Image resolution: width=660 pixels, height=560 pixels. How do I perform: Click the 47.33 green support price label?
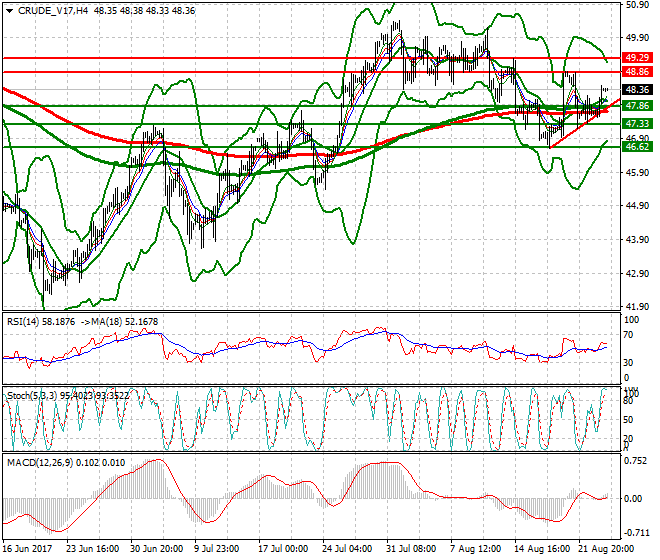coord(637,123)
